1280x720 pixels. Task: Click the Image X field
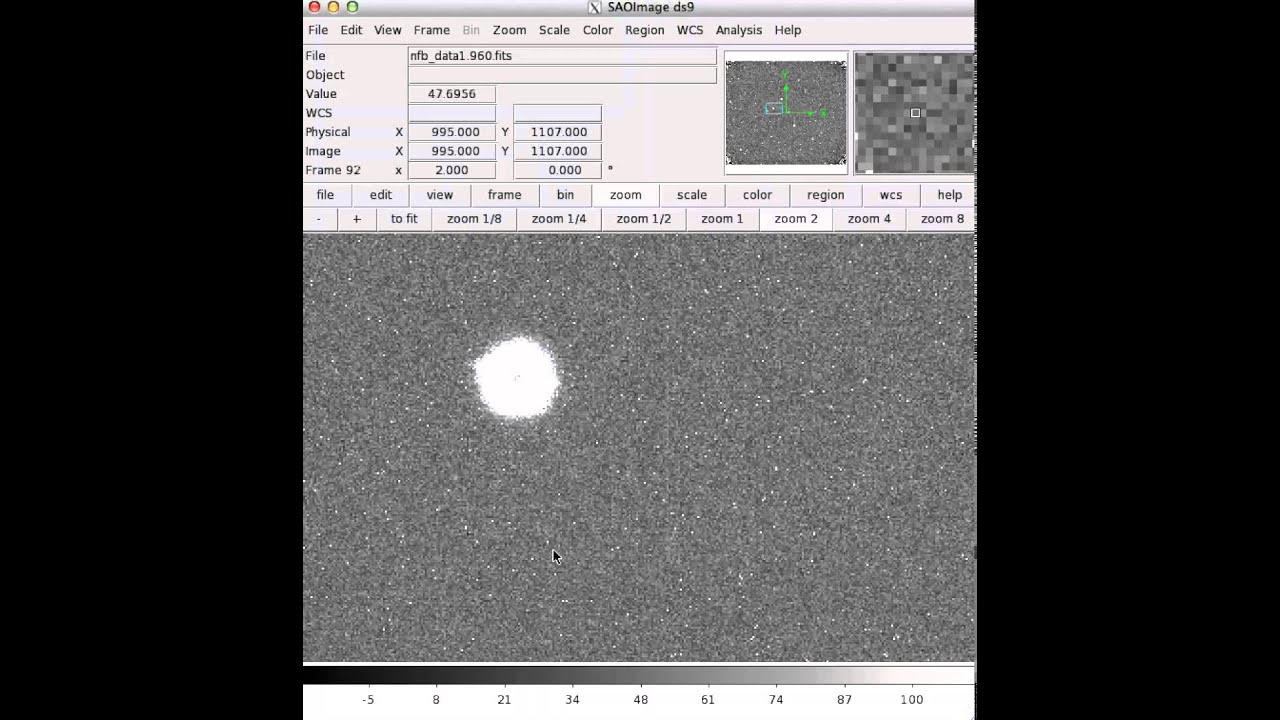[x=452, y=151]
